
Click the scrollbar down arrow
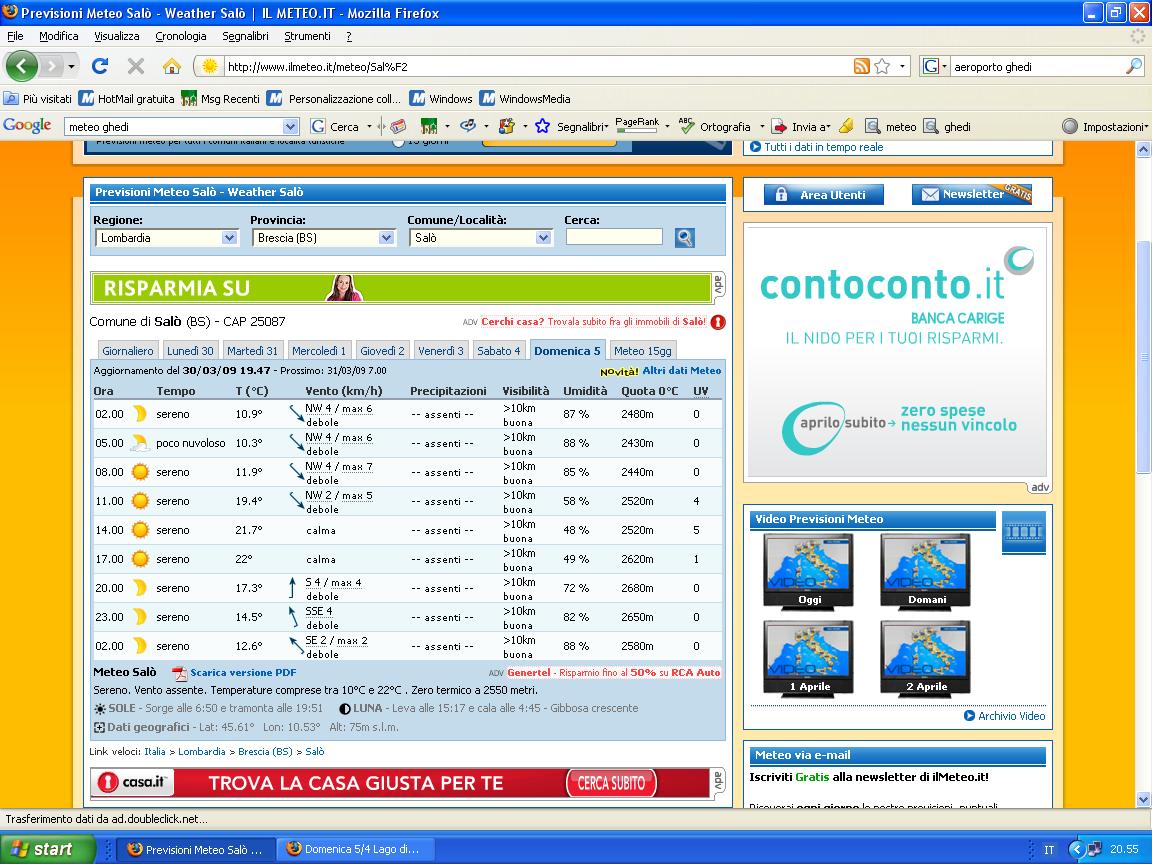tap(1144, 799)
